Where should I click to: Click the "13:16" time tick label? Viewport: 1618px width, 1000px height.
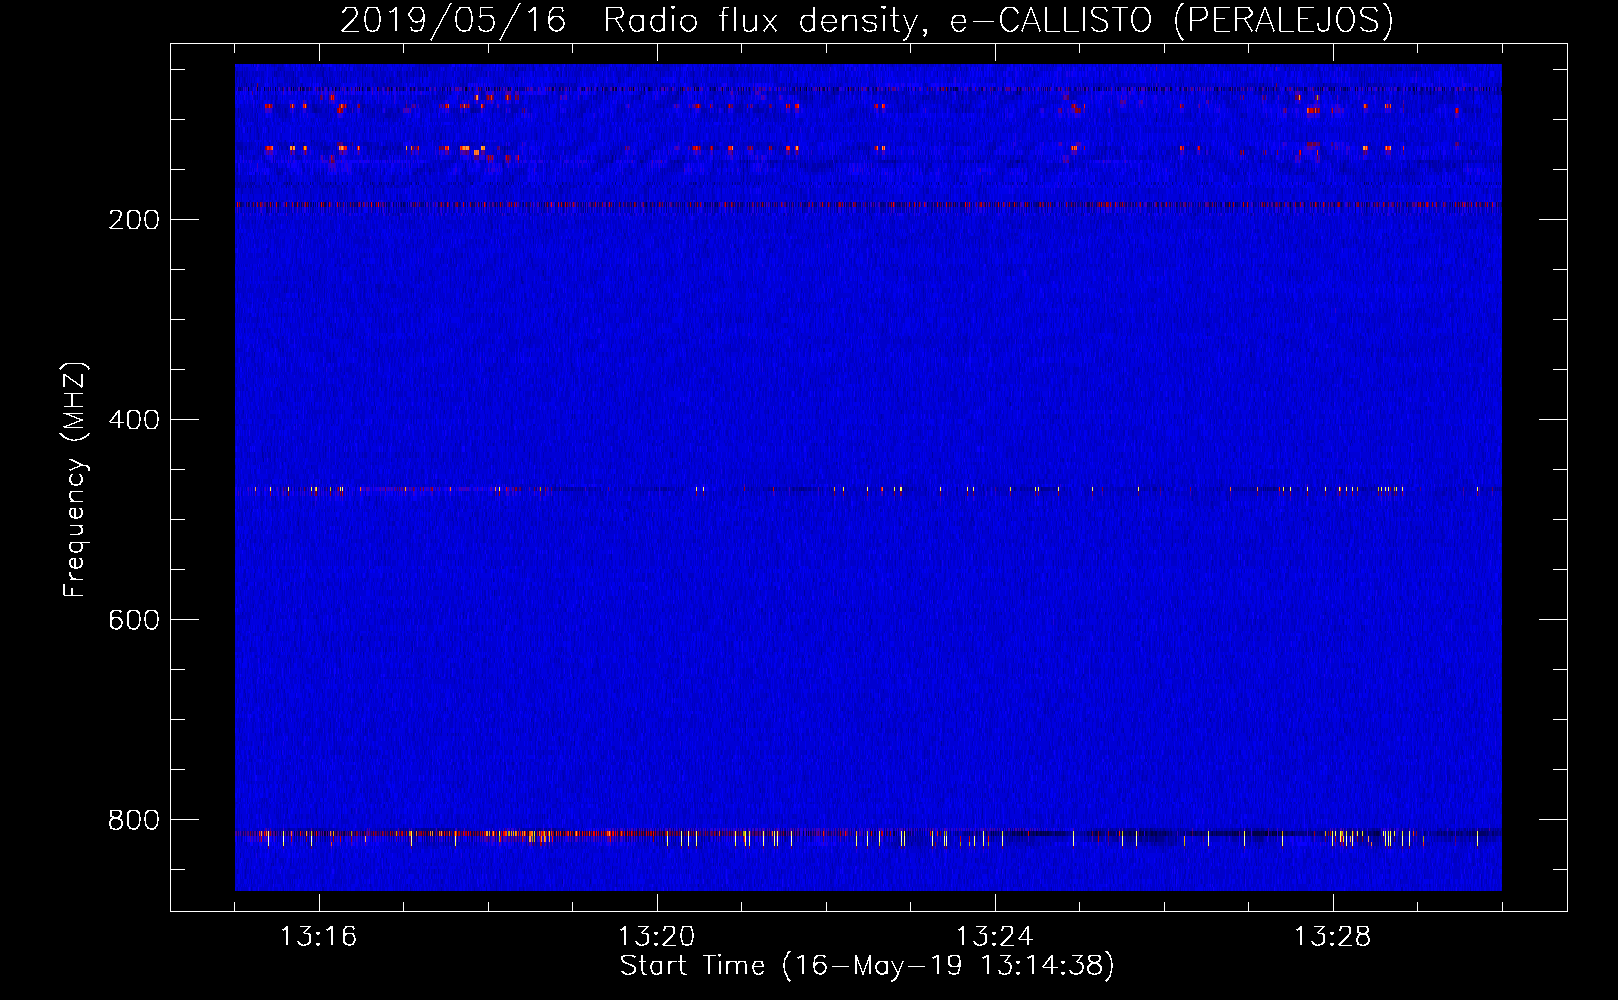coord(318,937)
